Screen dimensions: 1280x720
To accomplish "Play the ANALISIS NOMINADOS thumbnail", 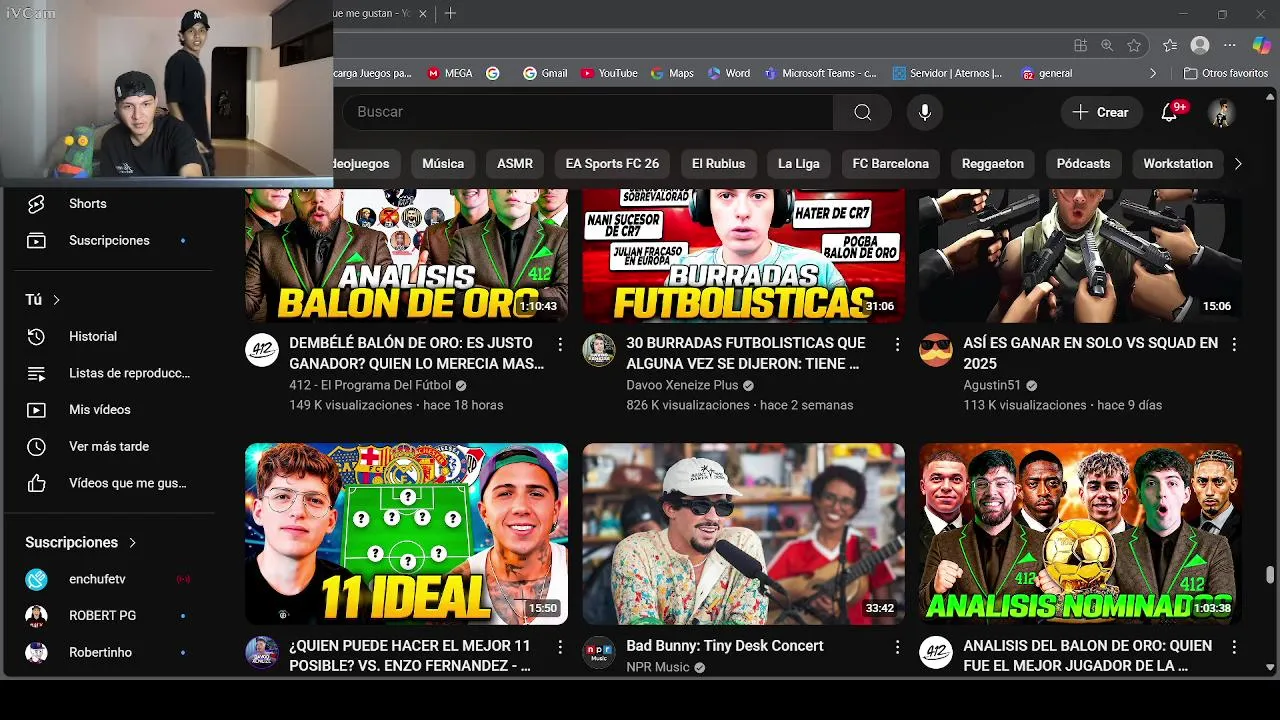I will click(1080, 534).
